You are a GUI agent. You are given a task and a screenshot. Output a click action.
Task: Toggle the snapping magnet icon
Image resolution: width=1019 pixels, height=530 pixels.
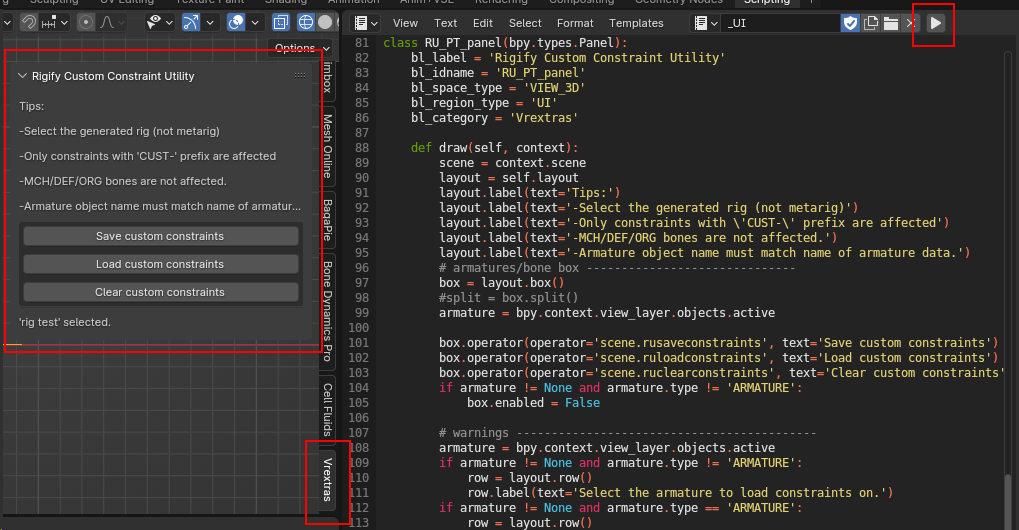tap(28, 23)
